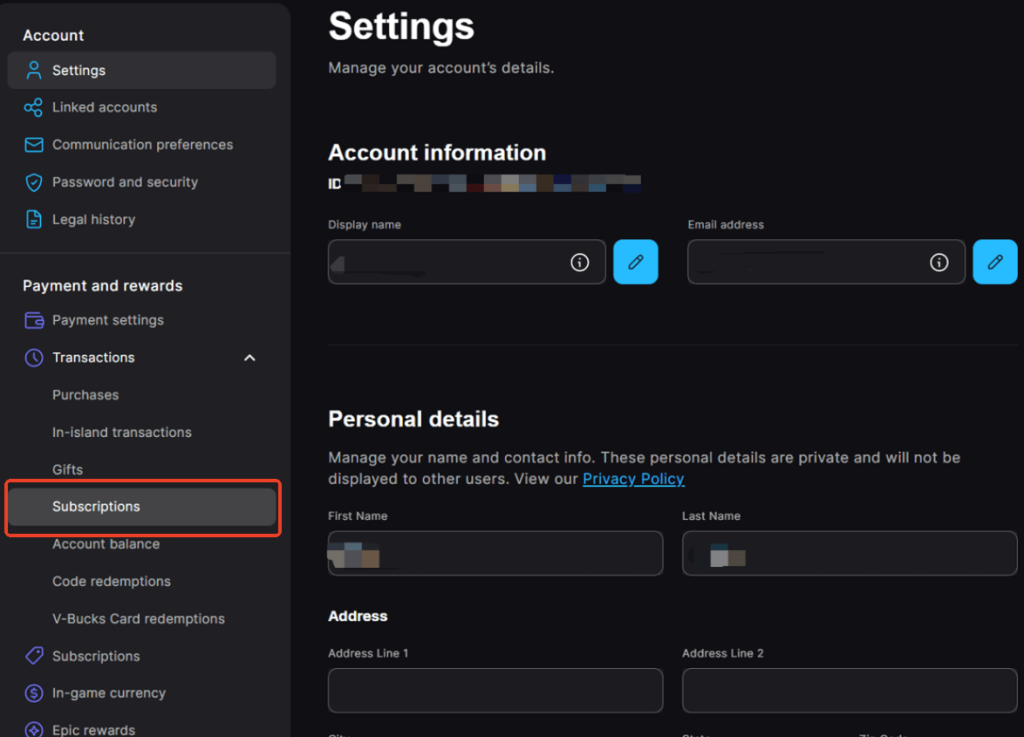Viewport: 1024px width, 737px height.
Task: Select the In-game currency dollar icon
Action: coord(32,693)
